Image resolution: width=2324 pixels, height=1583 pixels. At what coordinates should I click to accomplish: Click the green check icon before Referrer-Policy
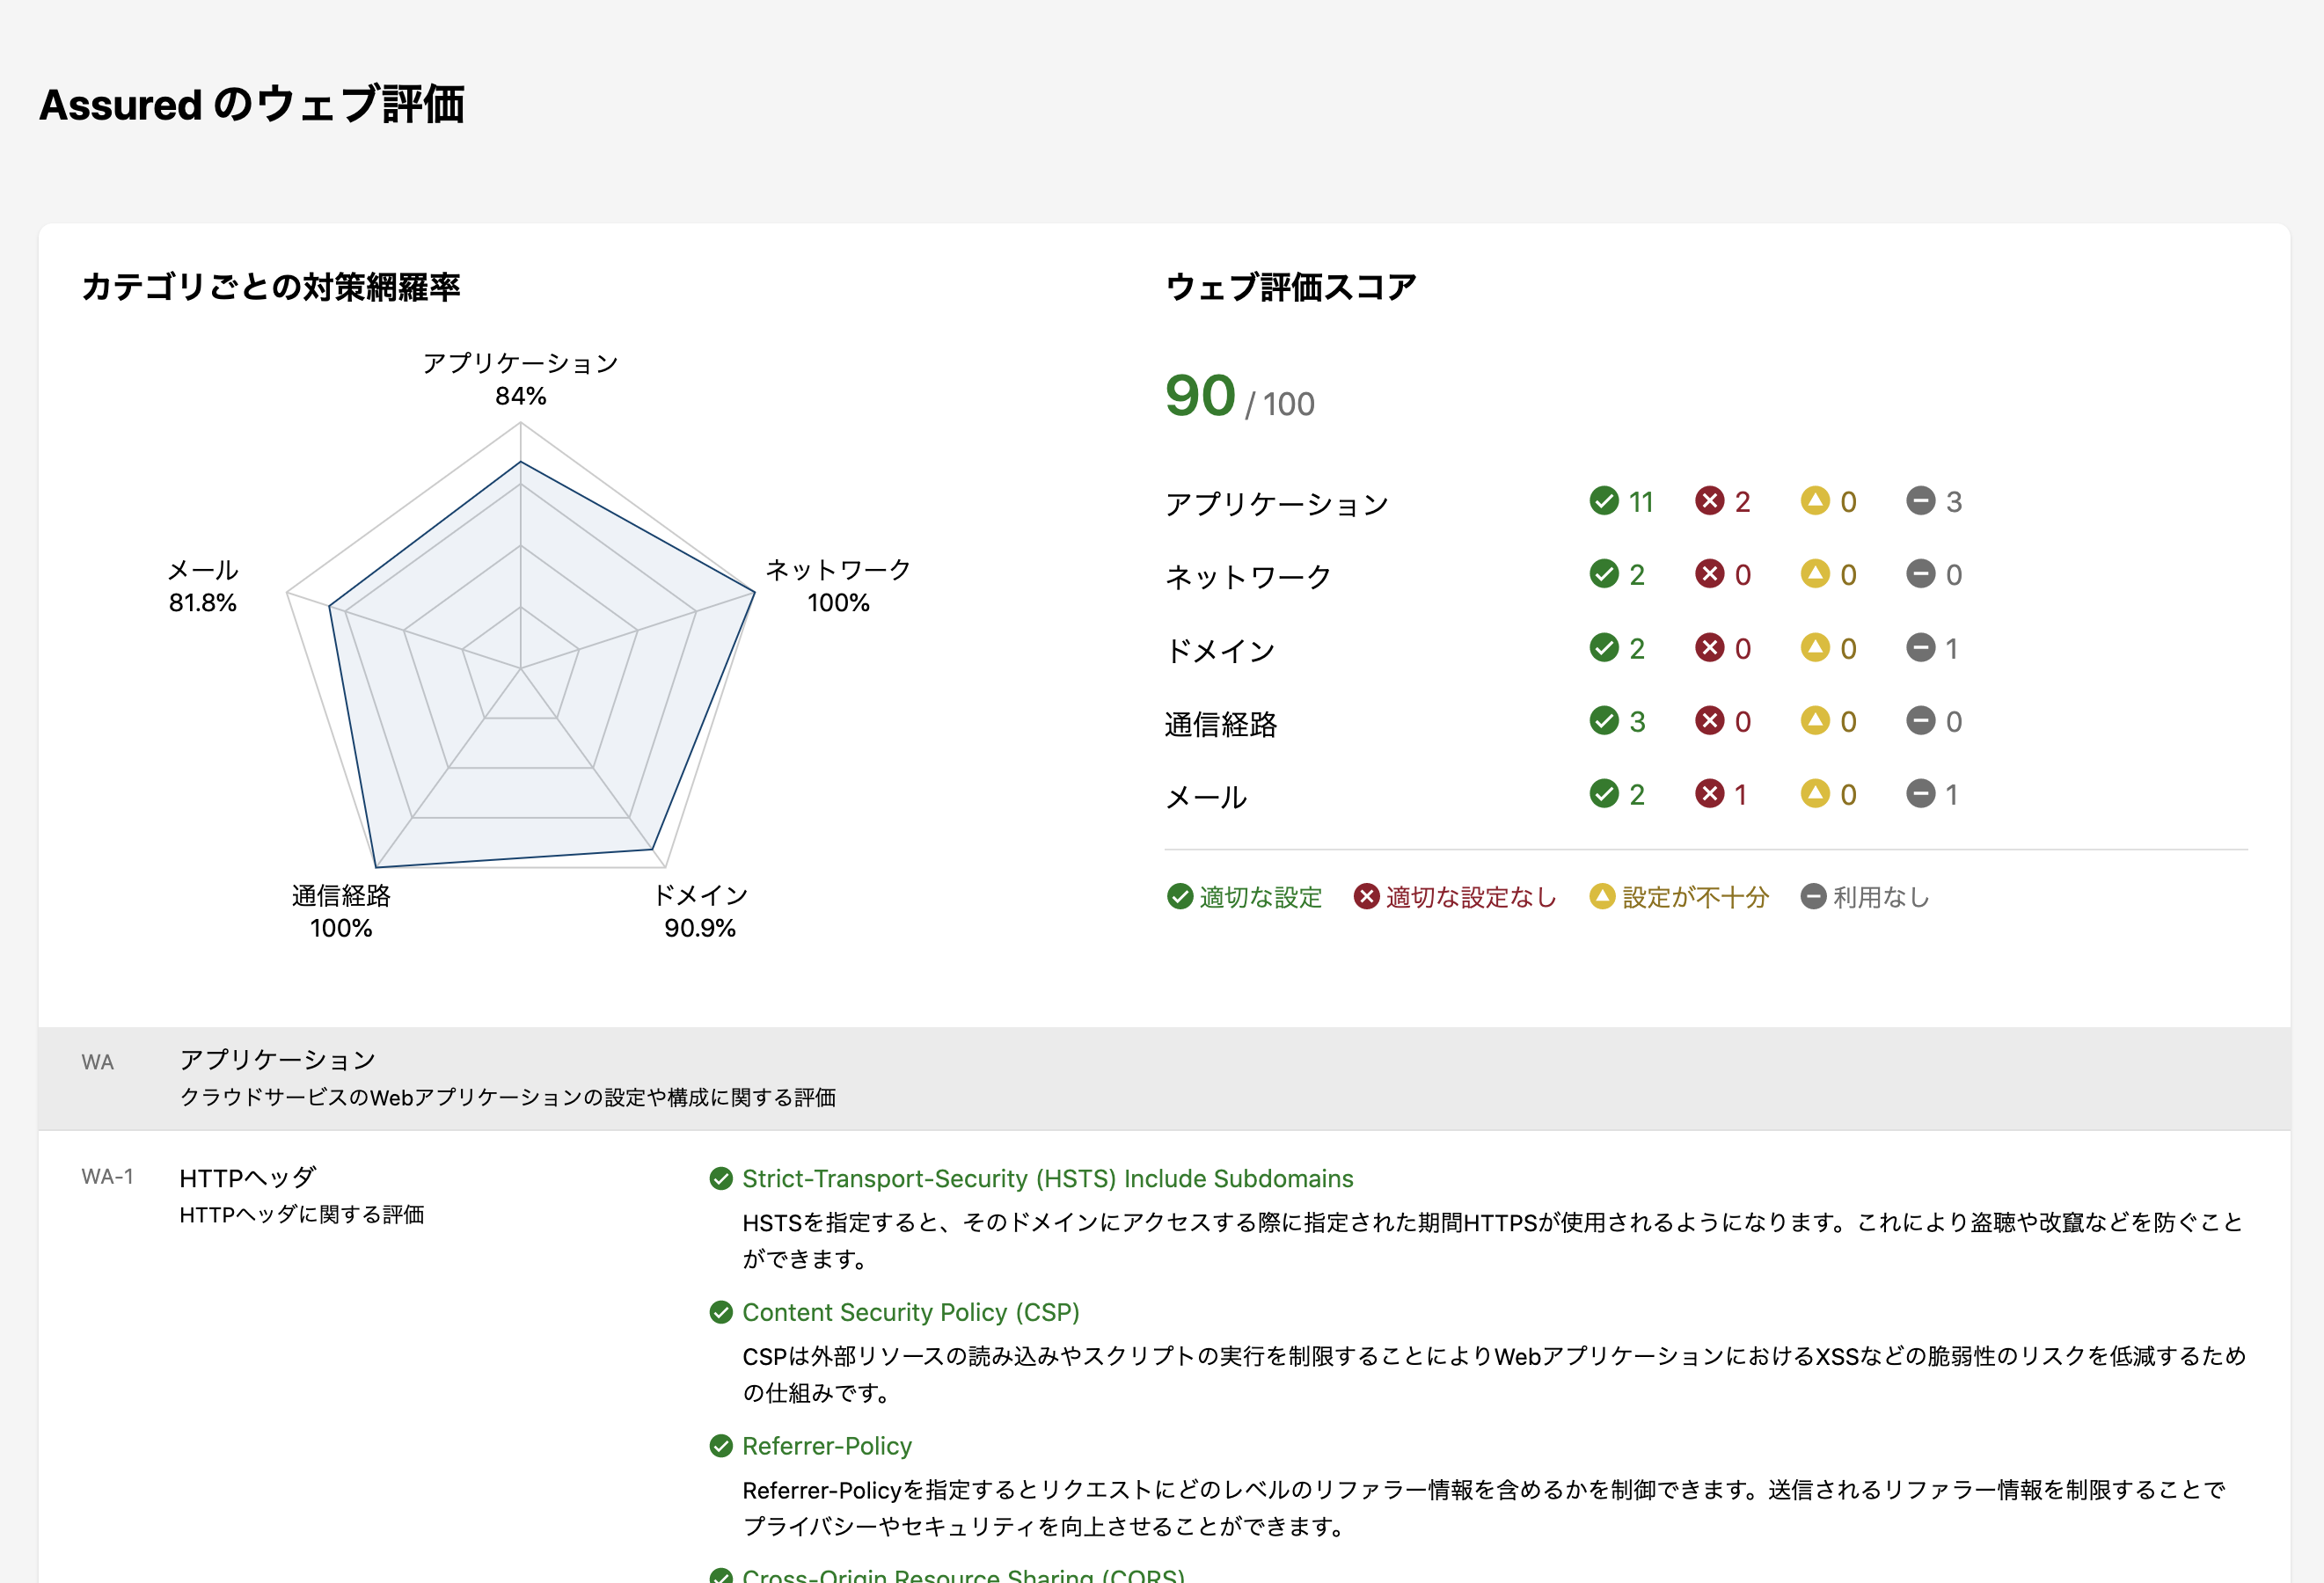(x=723, y=1446)
